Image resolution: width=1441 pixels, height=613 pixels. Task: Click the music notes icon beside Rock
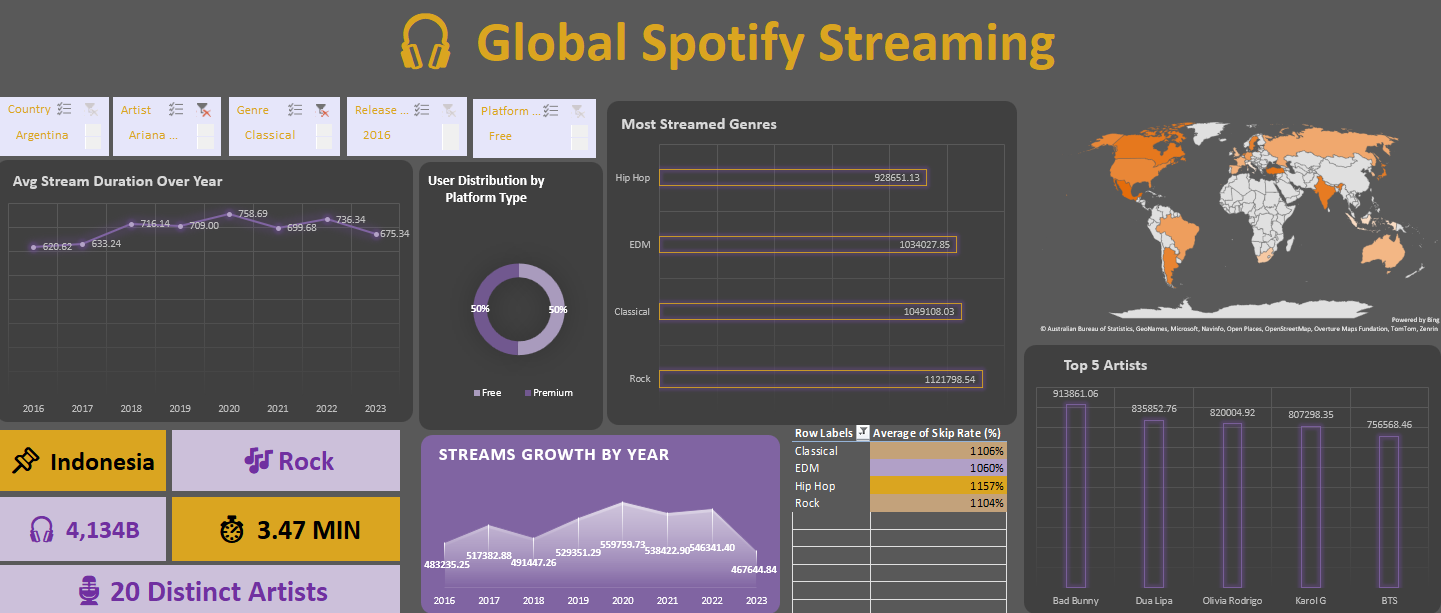259,461
